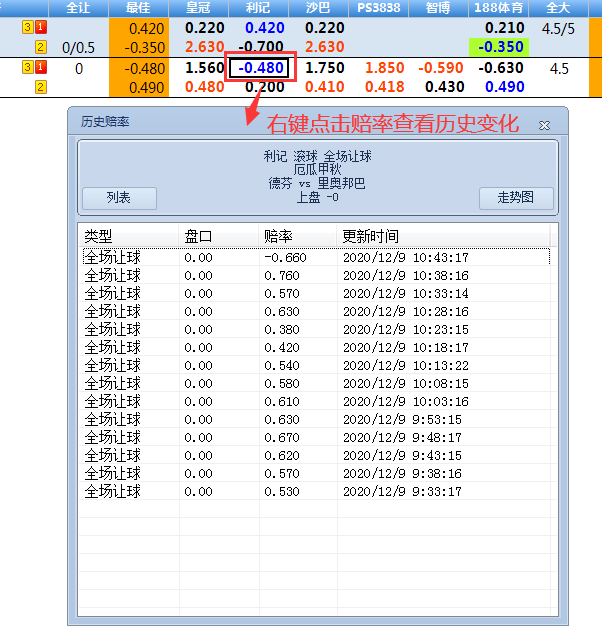Select the row with odds 0.580
The width and height of the screenshot is (602, 640).
tap(316, 383)
